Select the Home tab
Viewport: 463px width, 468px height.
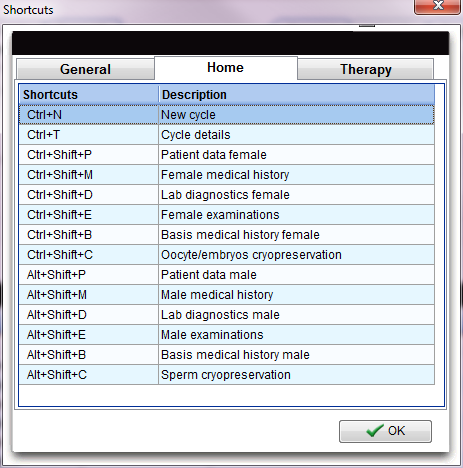point(226,68)
